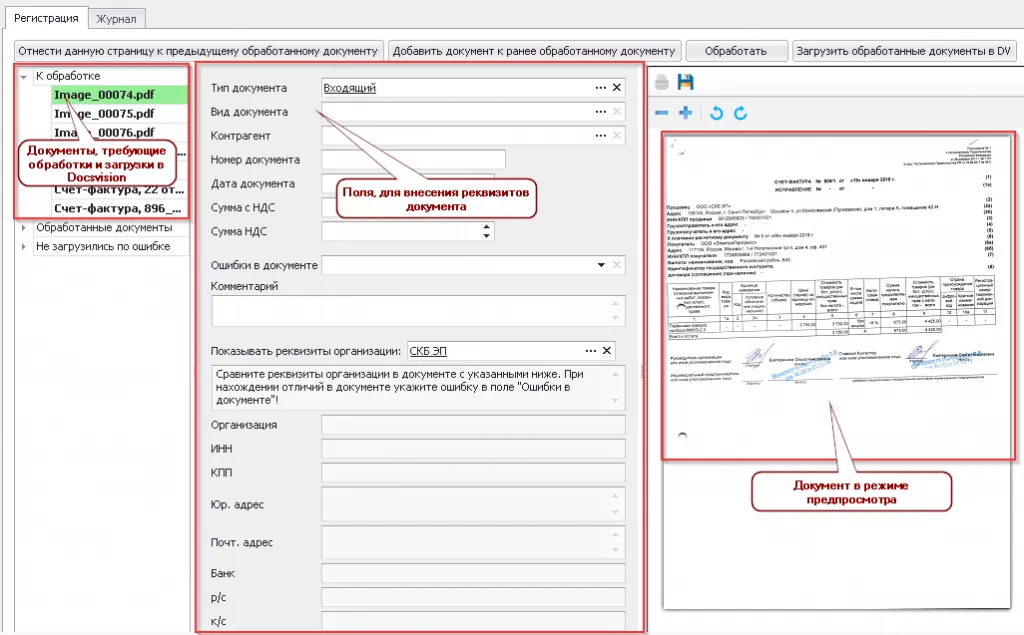
Task: Open the 'Ошибки в документе' dropdown arrow
Action: coord(601,265)
